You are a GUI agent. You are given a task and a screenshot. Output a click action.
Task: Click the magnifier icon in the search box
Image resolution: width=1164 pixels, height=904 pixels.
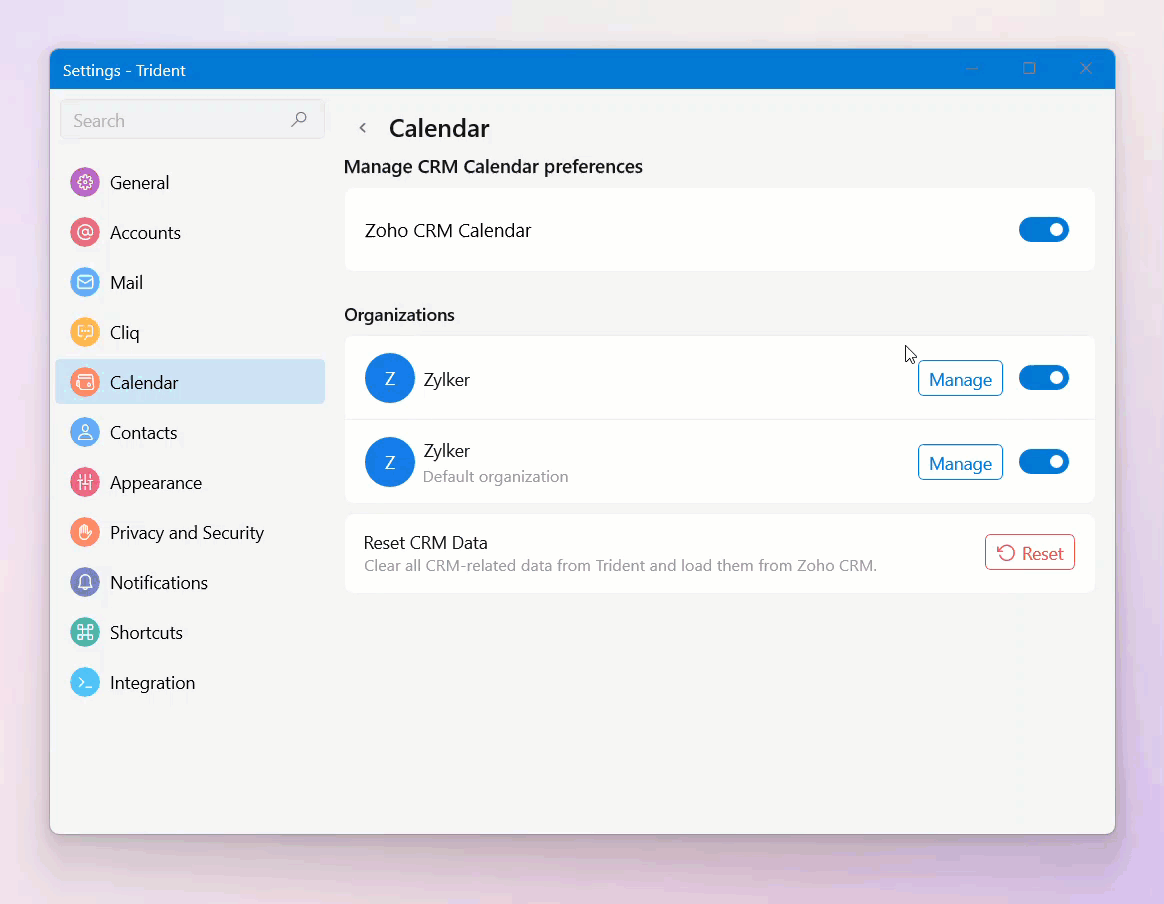[298, 119]
